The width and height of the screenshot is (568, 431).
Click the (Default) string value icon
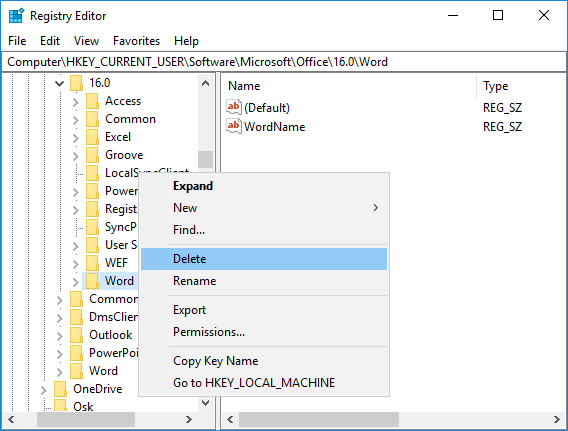coord(234,107)
